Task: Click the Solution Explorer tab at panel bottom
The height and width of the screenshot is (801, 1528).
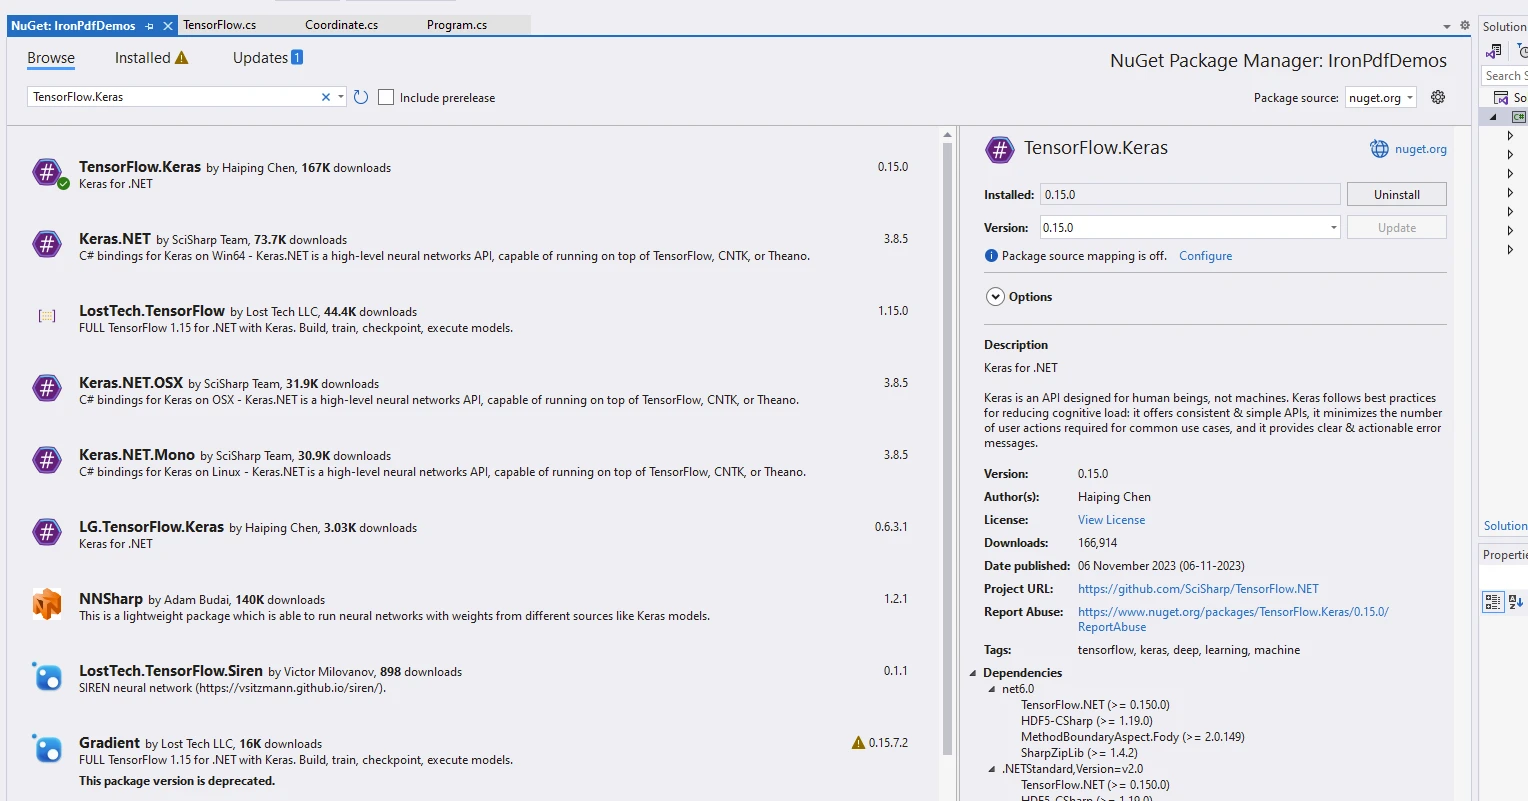Action: [1505, 526]
